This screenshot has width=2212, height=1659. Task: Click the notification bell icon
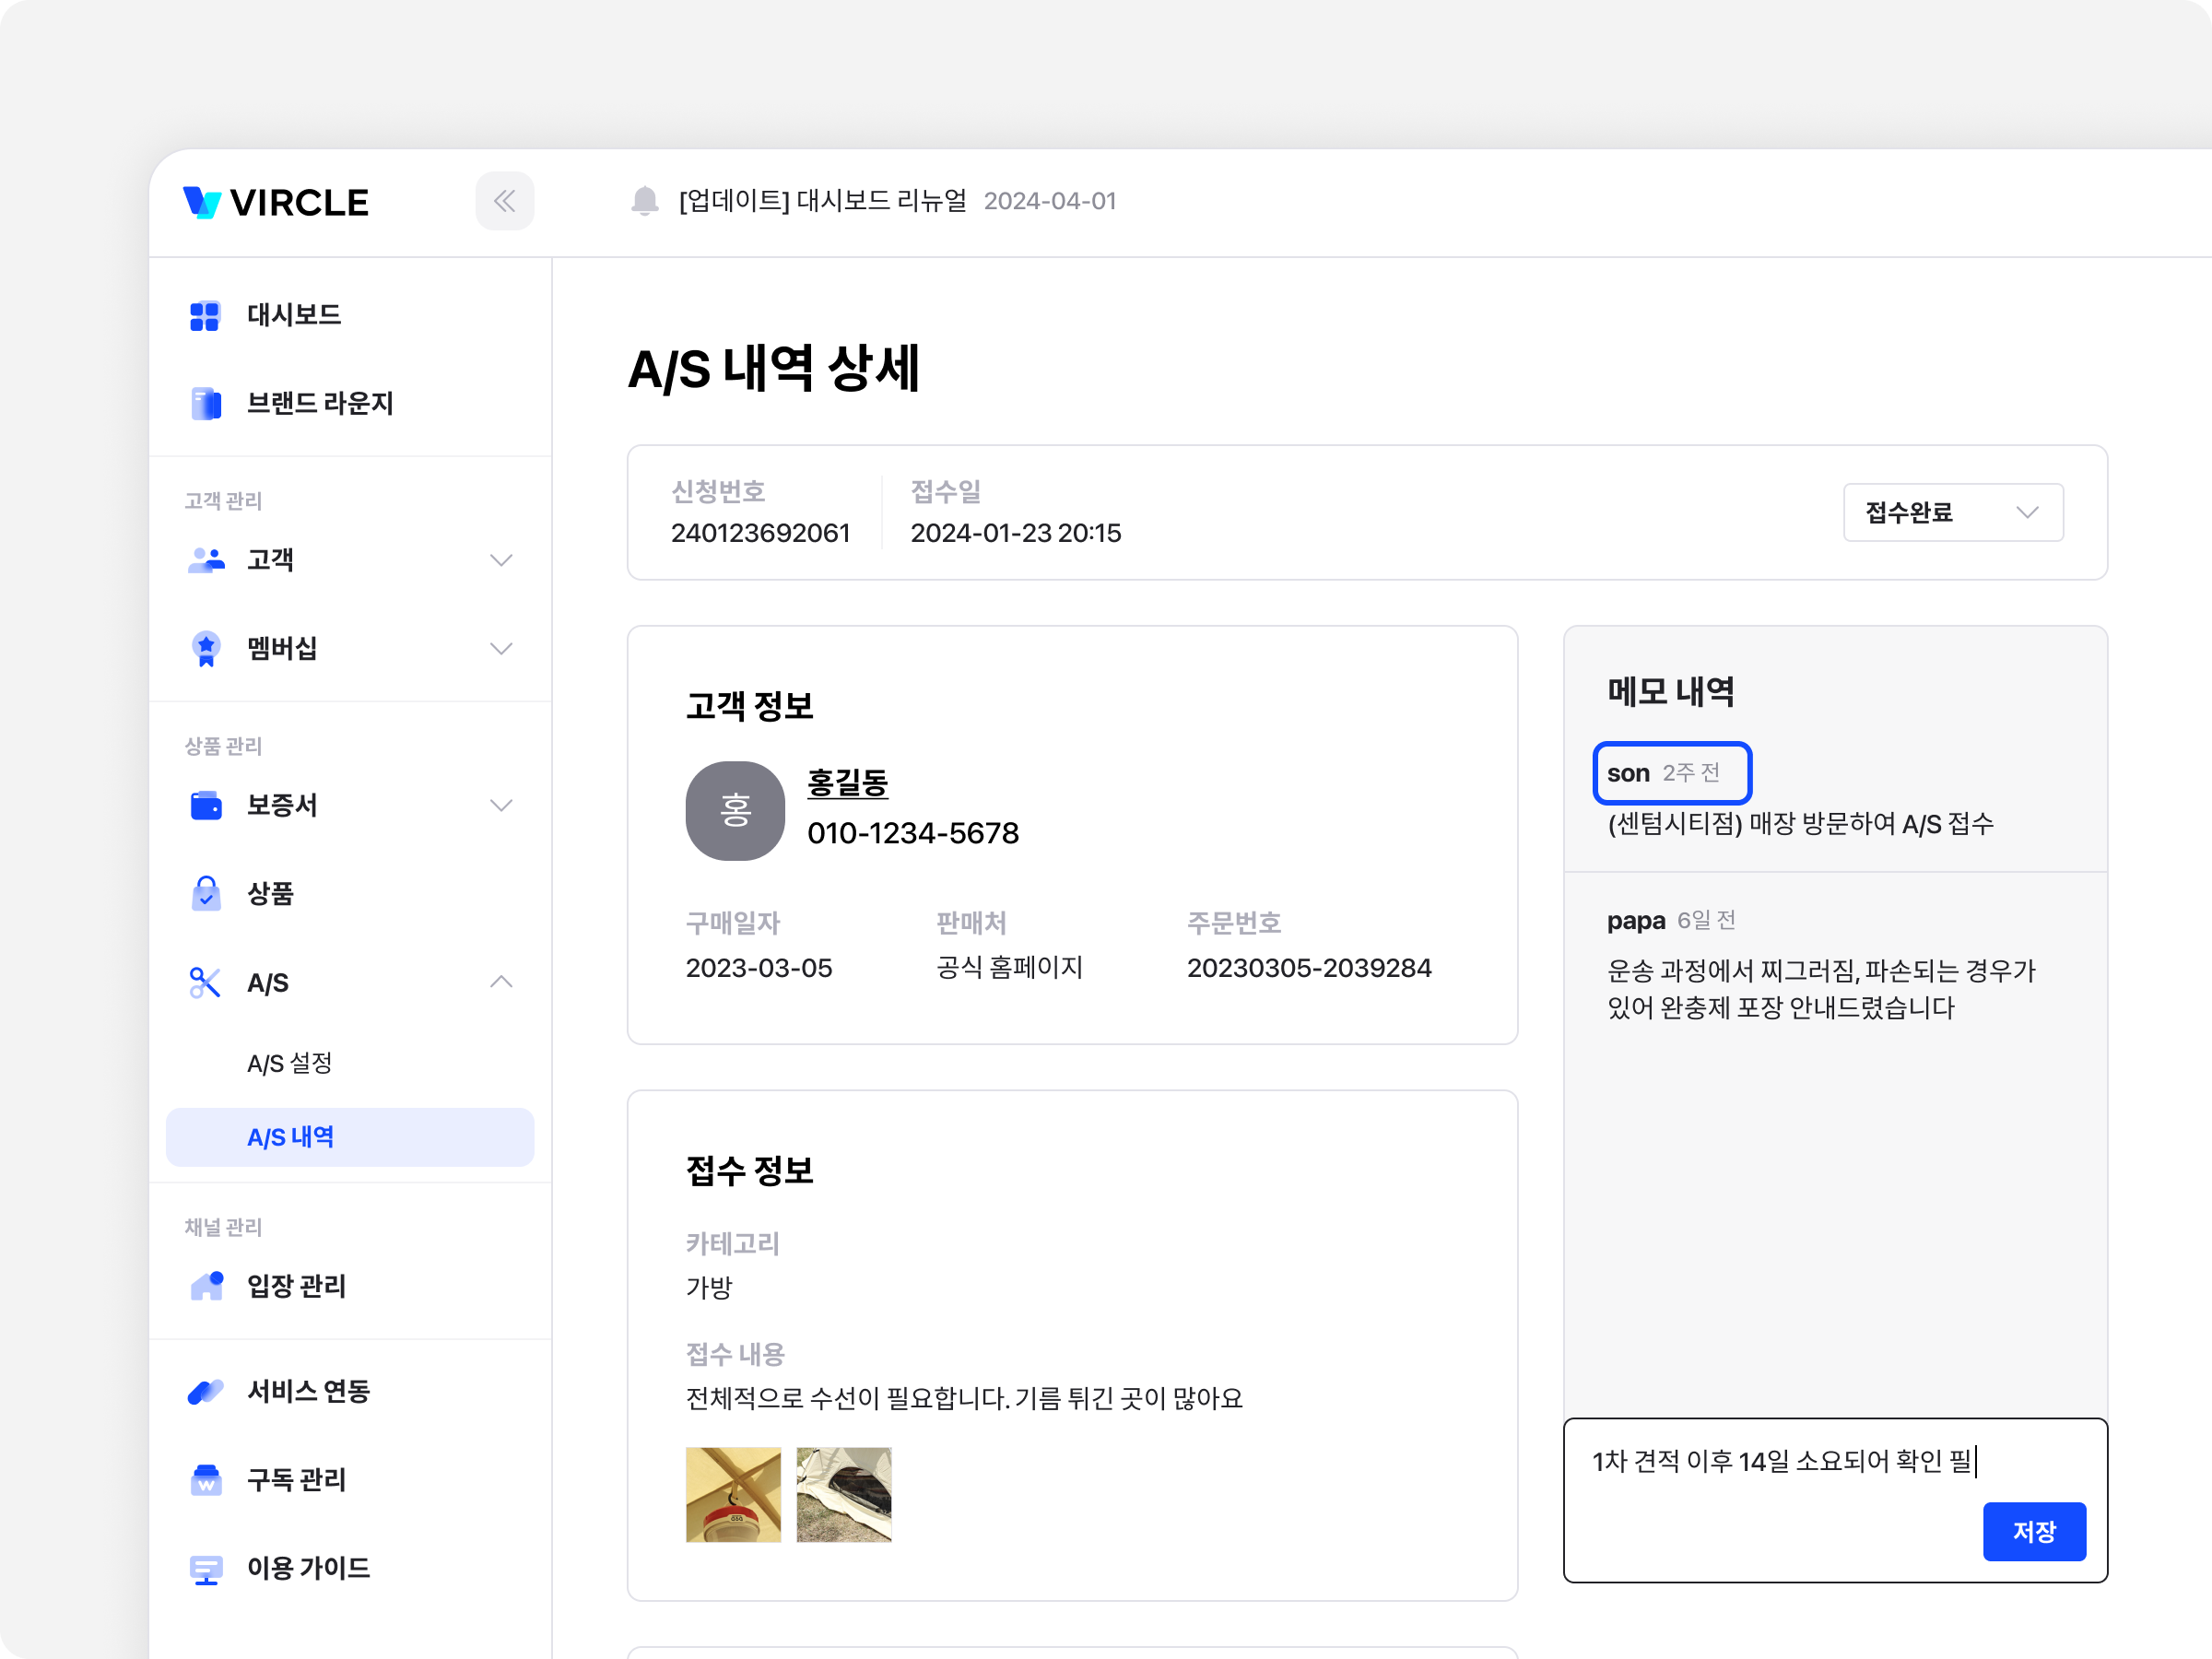click(645, 201)
